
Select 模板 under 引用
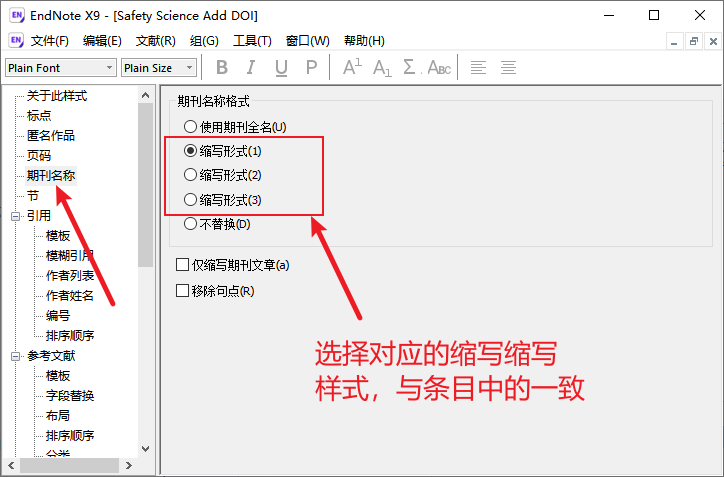[58, 235]
